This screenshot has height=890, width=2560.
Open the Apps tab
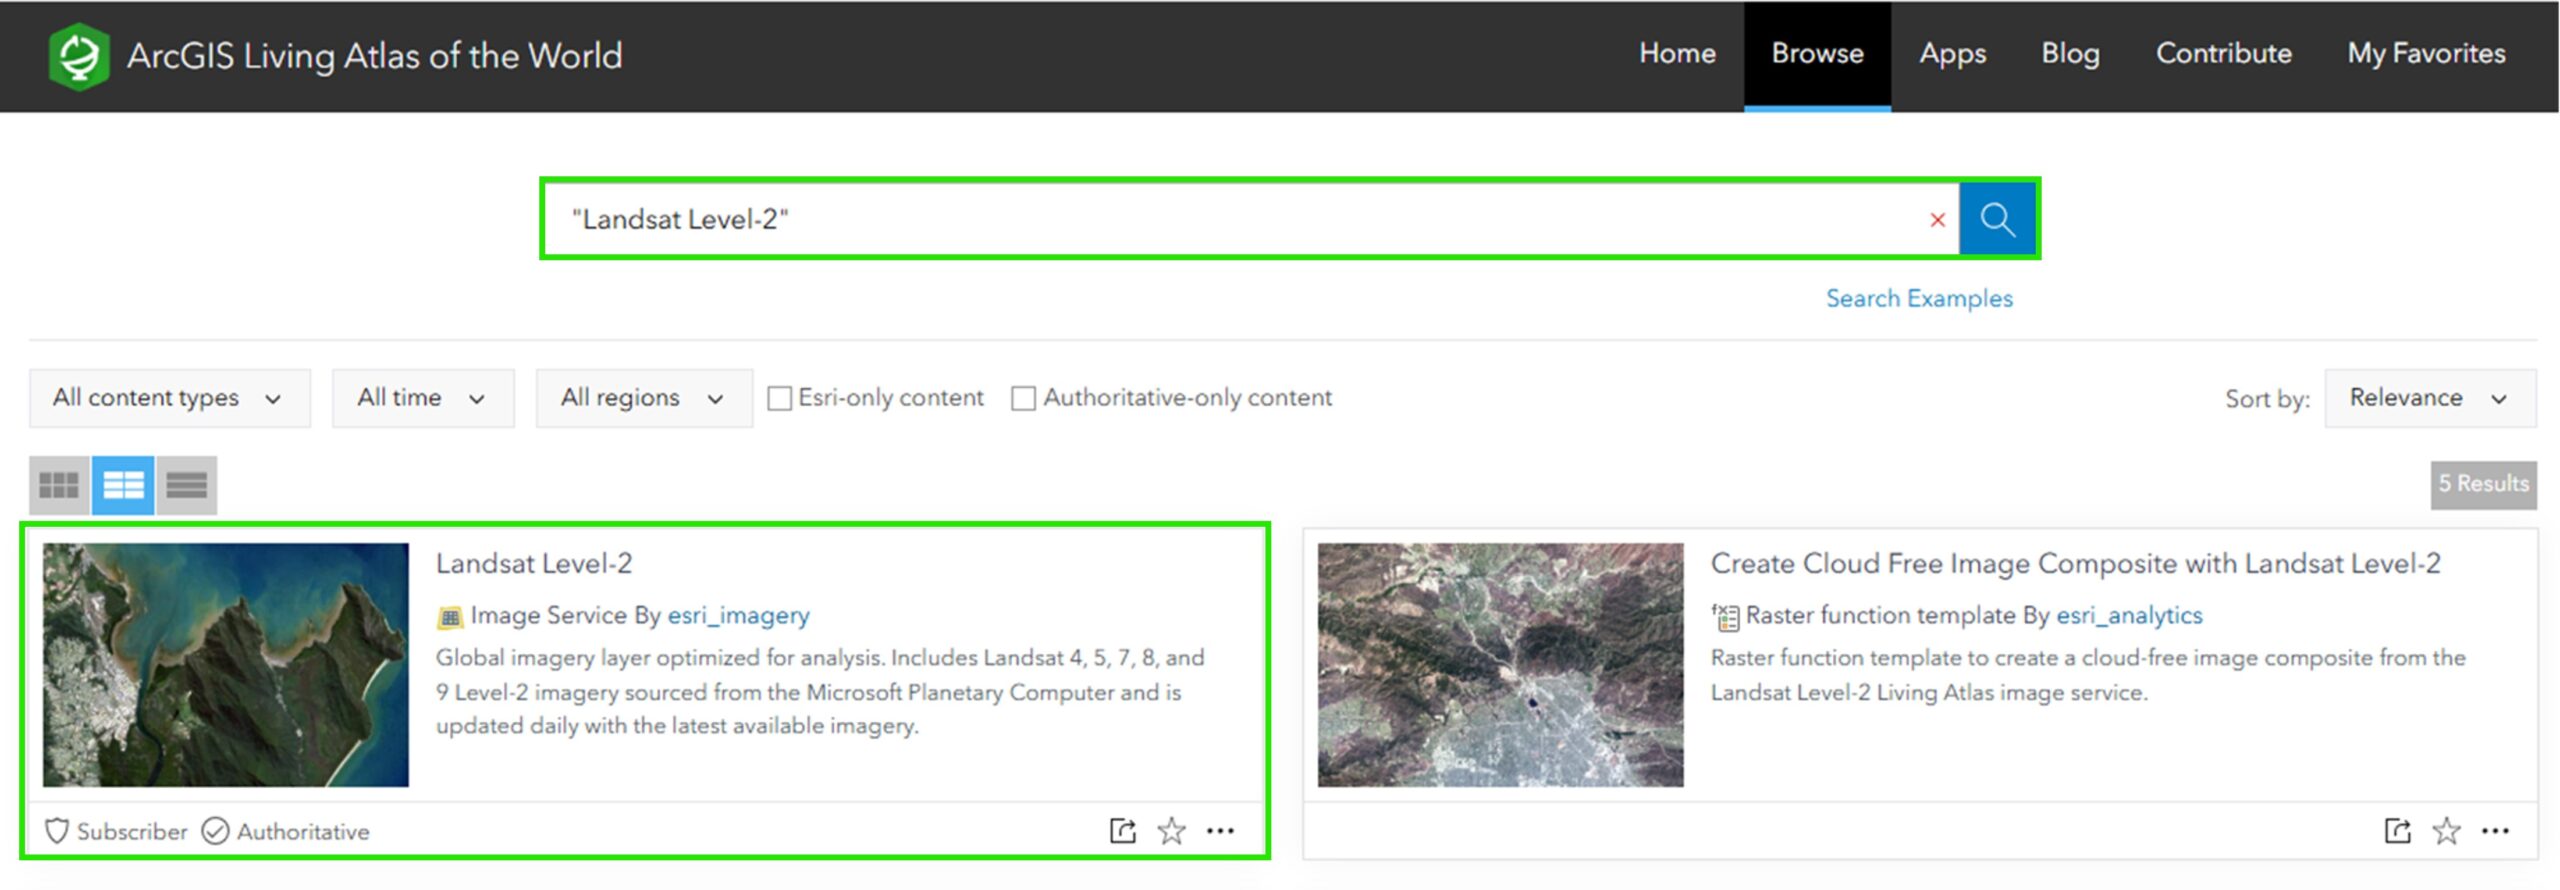[x=1952, y=54]
